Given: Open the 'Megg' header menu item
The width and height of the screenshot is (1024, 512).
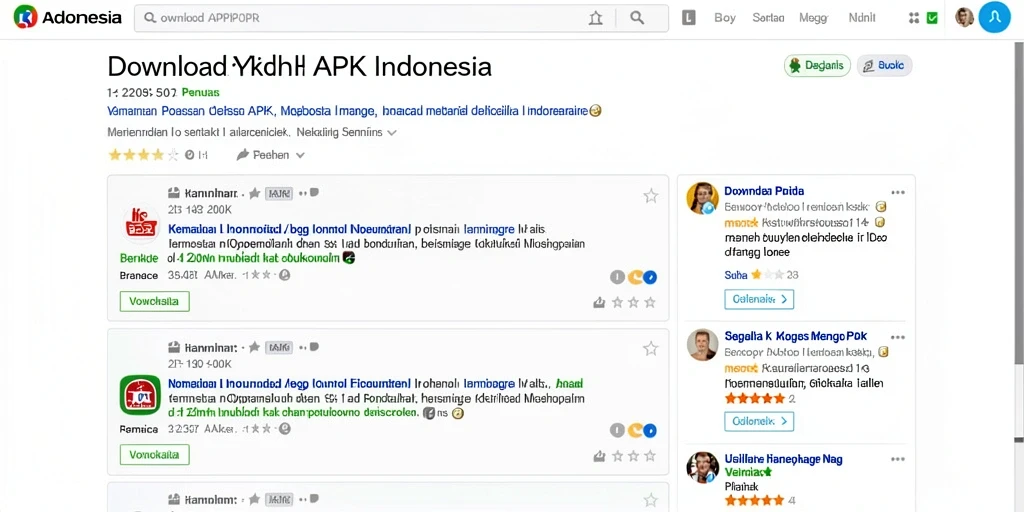Looking at the screenshot, I should [813, 18].
